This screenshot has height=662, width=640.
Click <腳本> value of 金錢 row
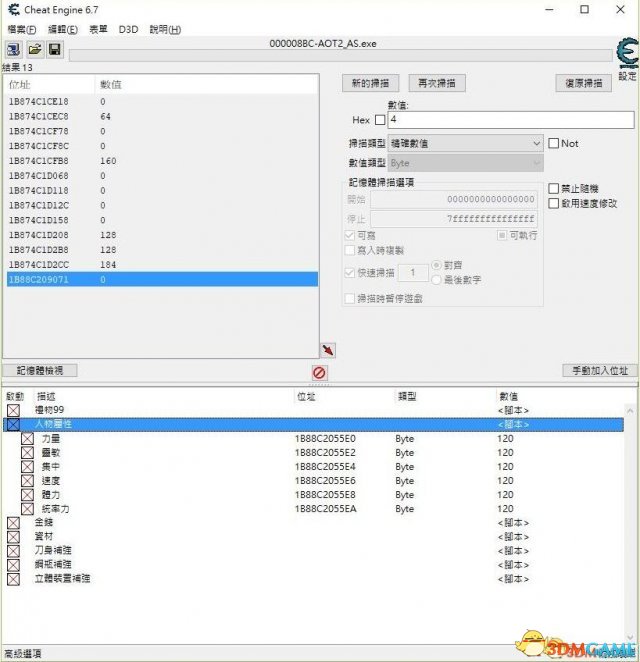[x=513, y=523]
